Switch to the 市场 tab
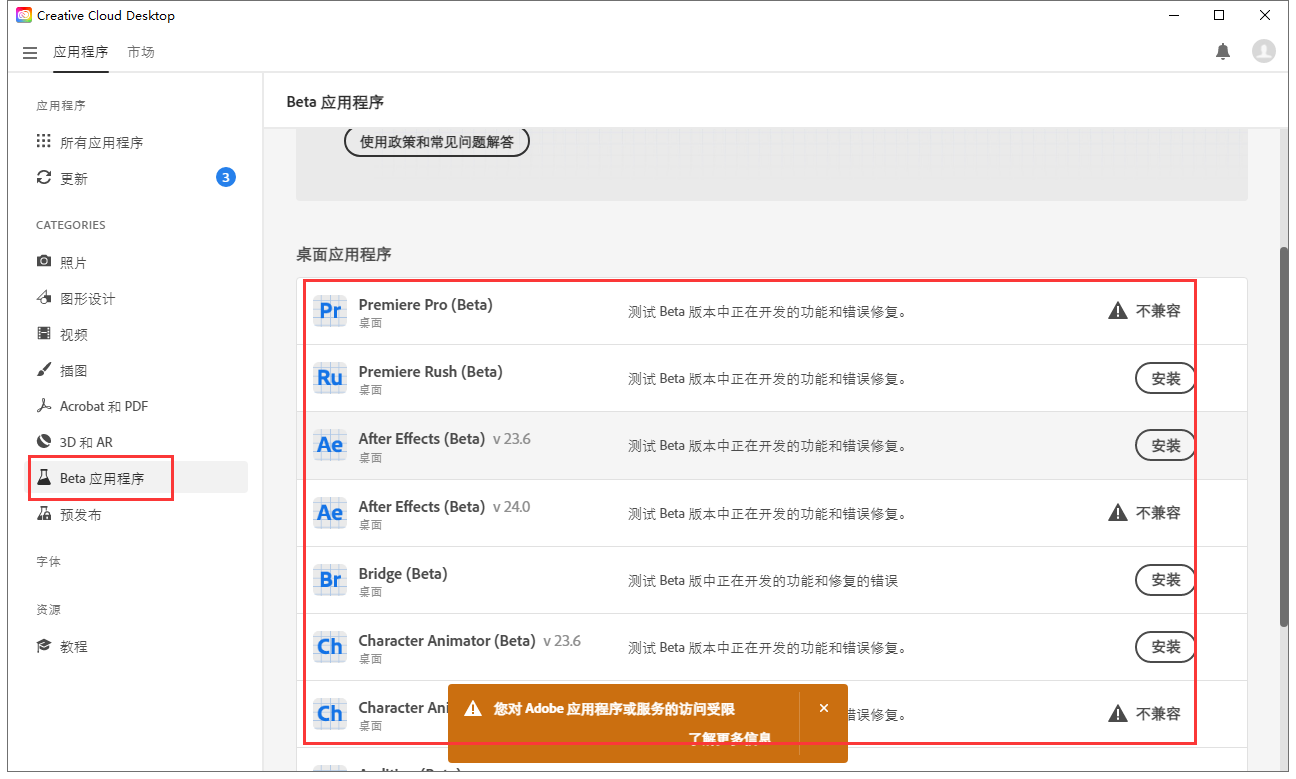 [x=141, y=52]
